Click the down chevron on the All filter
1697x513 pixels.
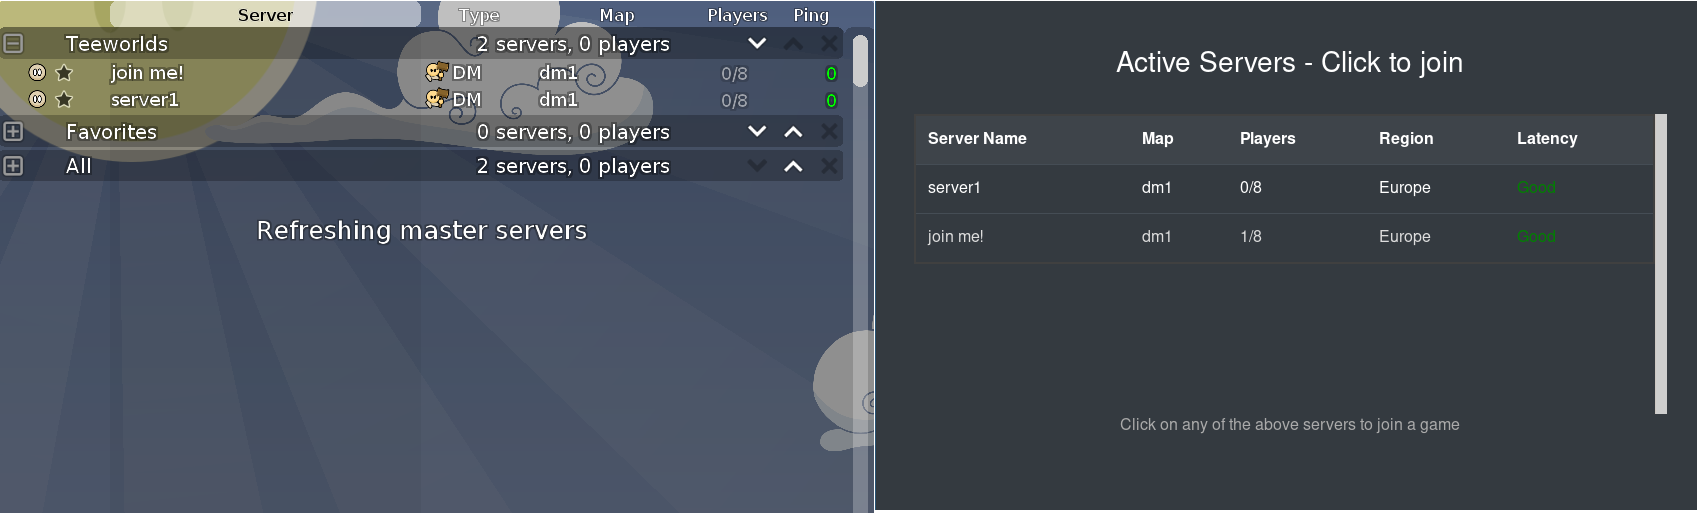[x=757, y=166]
